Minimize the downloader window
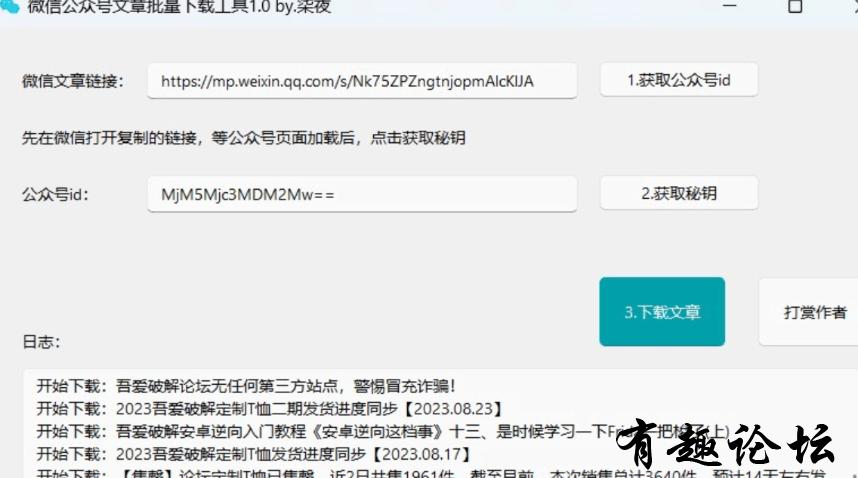The height and width of the screenshot is (478, 858). click(x=729, y=5)
